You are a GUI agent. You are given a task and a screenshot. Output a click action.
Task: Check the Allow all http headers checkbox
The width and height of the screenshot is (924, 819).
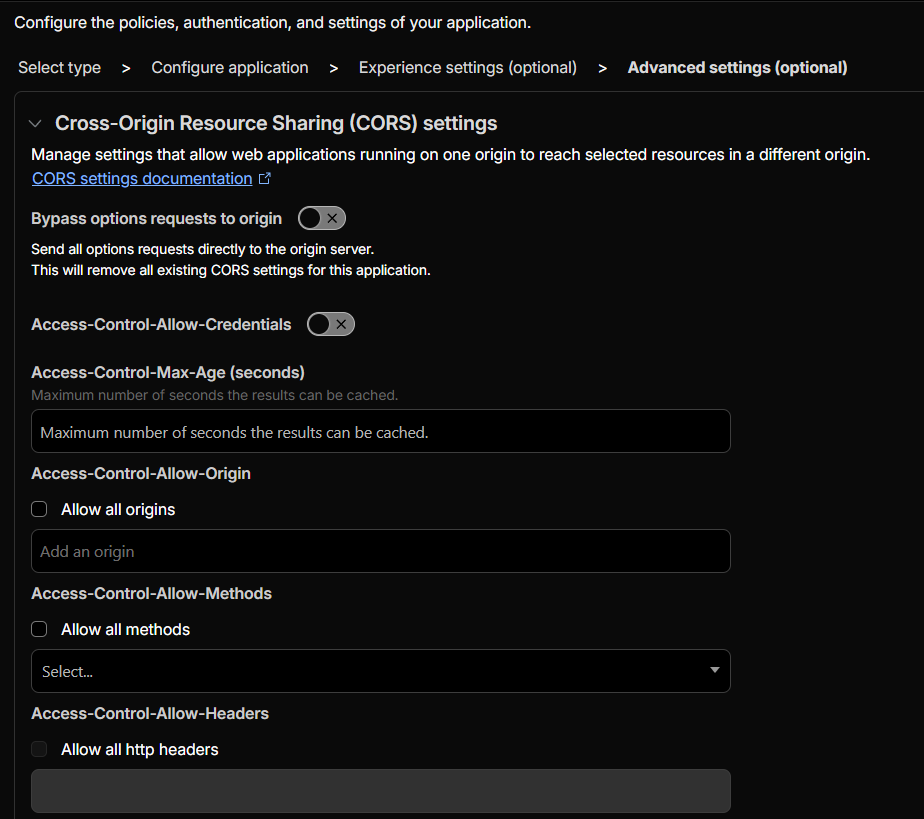tap(39, 749)
